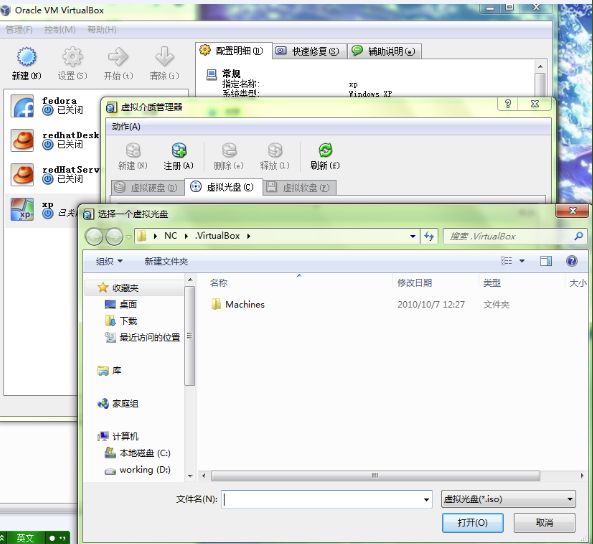Click the Start (开始) arrow icon in VirtualBox
This screenshot has height=544, width=593.
click(118, 57)
